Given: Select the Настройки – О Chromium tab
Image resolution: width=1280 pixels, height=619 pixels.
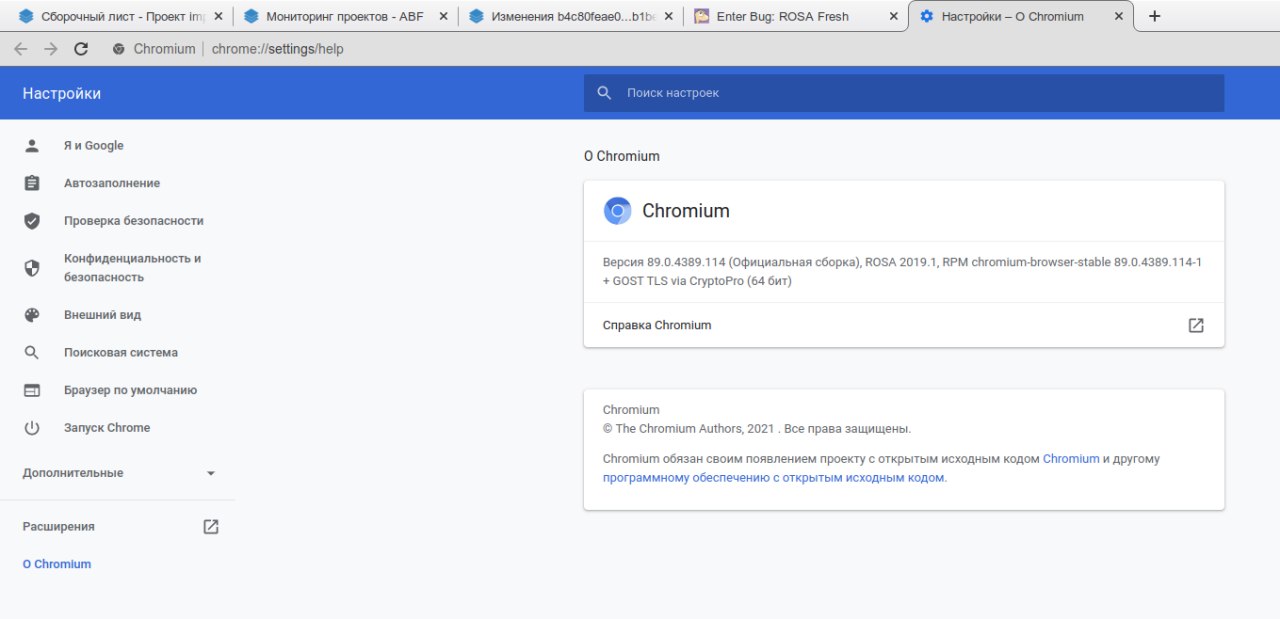Looking at the screenshot, I should point(1020,16).
